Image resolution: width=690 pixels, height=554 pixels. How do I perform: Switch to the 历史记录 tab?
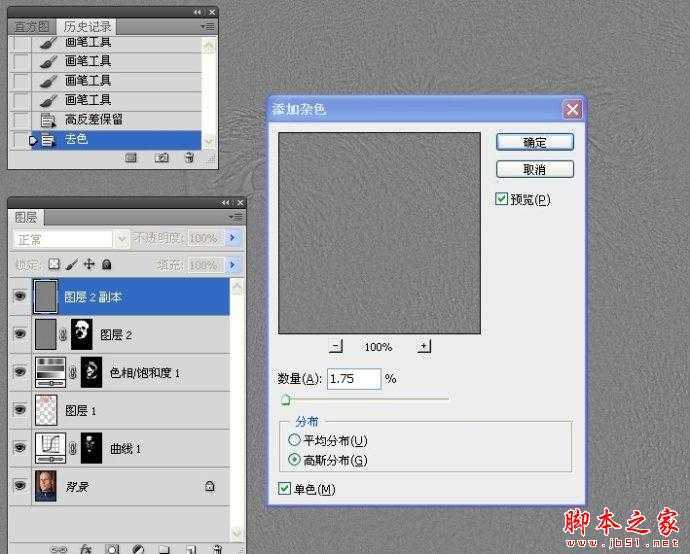87,26
